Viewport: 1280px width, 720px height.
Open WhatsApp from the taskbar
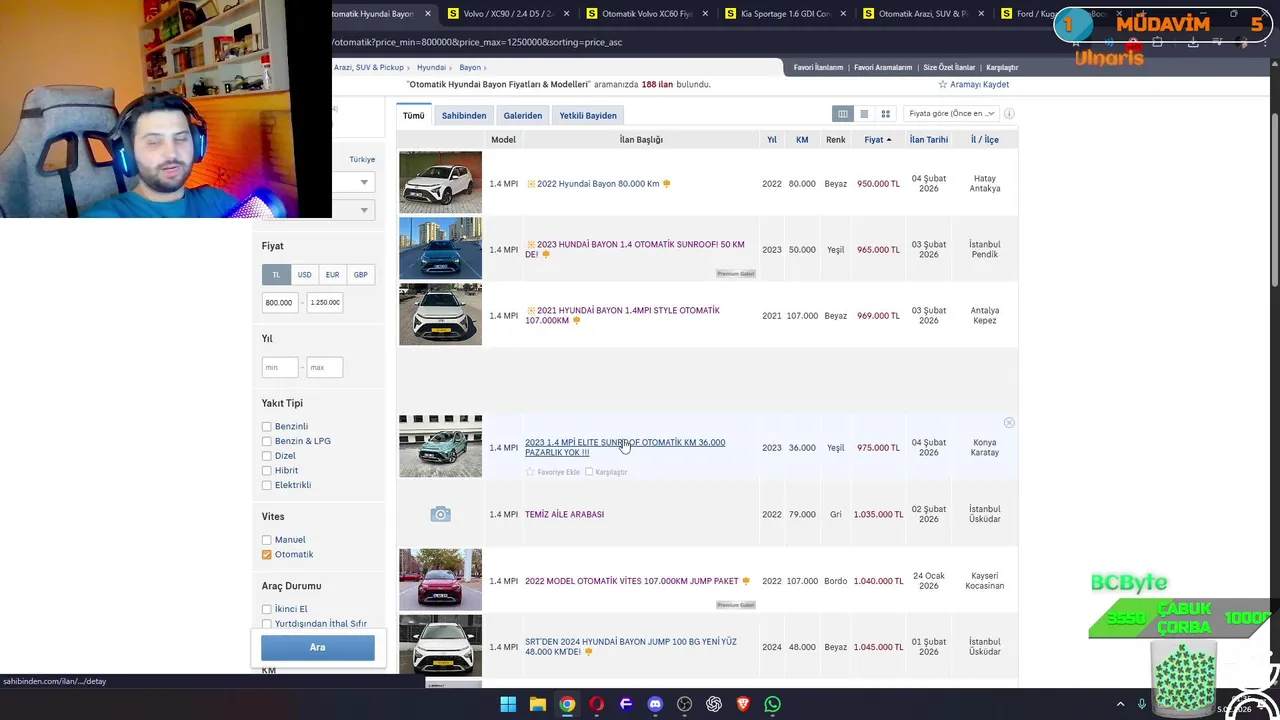(x=772, y=704)
